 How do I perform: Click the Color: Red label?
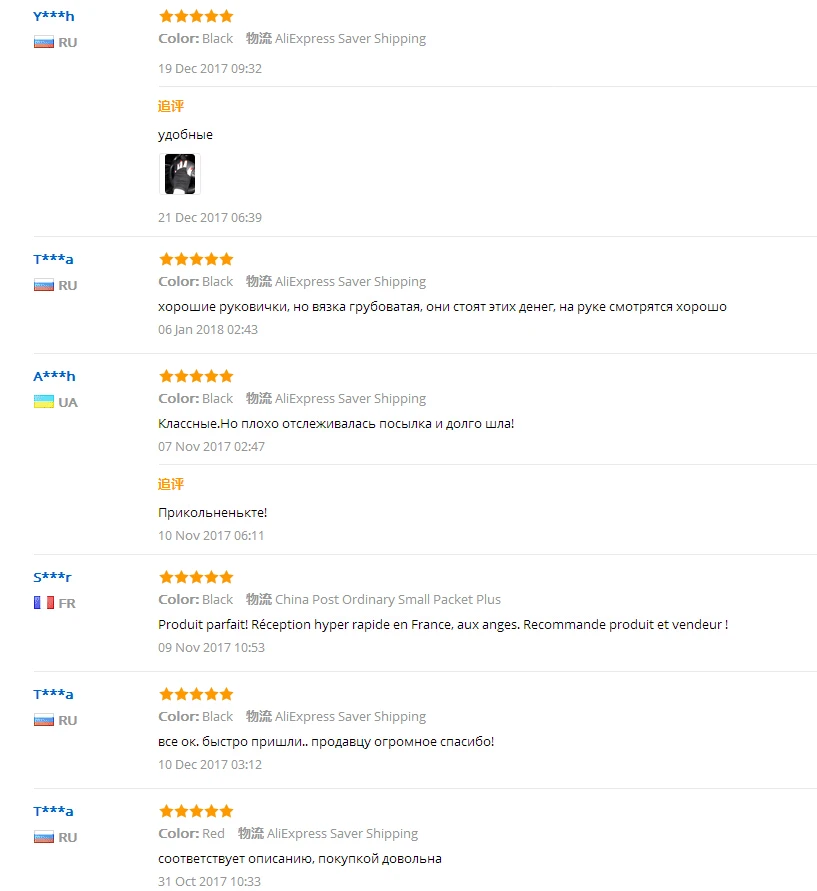point(191,833)
